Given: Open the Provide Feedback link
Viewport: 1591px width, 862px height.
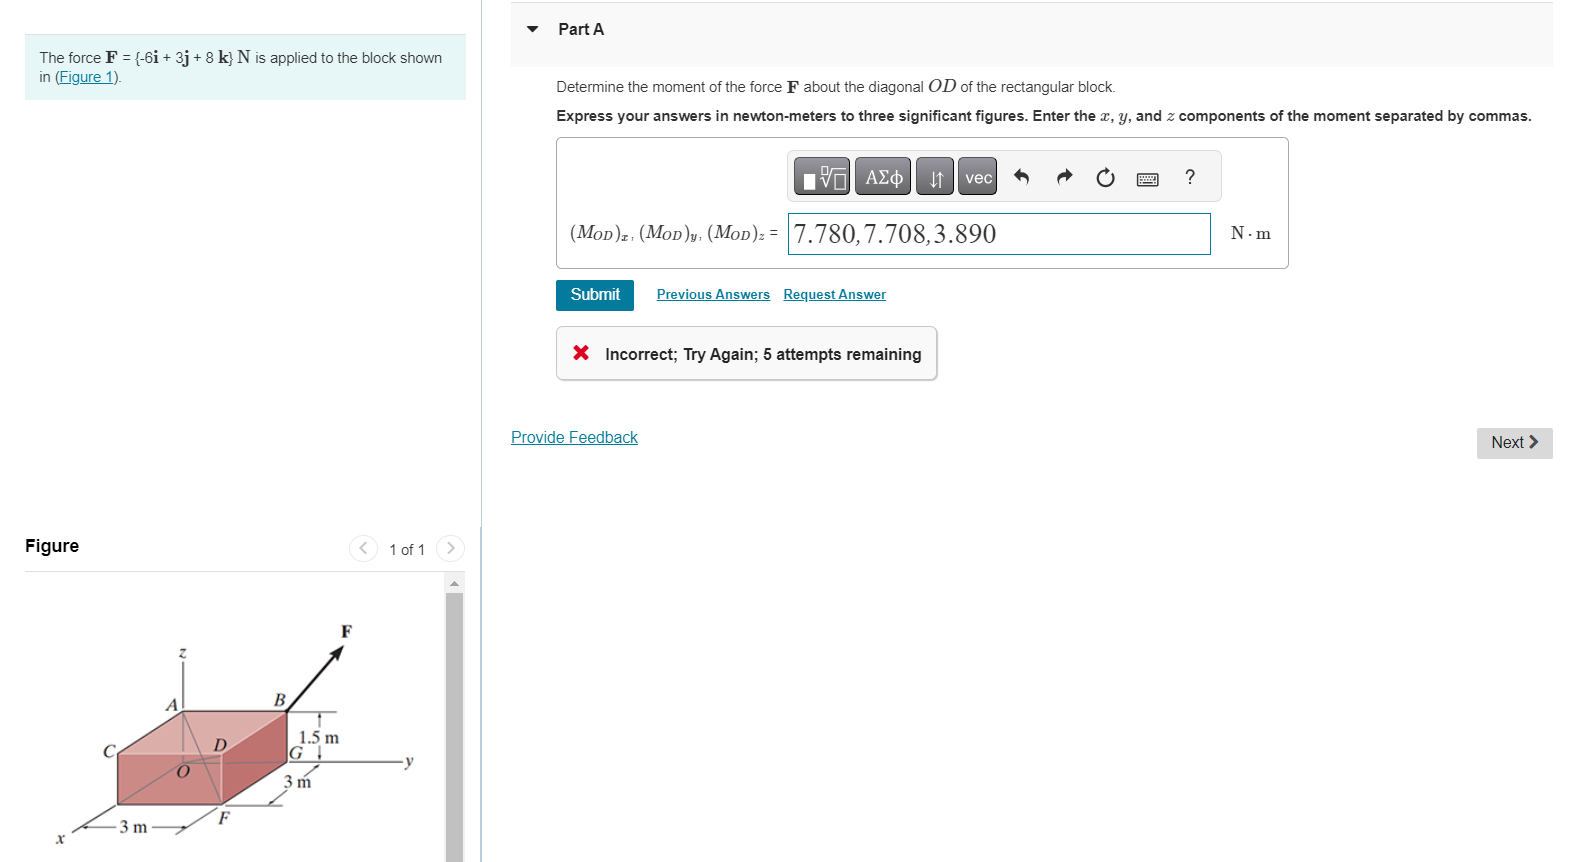Looking at the screenshot, I should click(x=574, y=437).
